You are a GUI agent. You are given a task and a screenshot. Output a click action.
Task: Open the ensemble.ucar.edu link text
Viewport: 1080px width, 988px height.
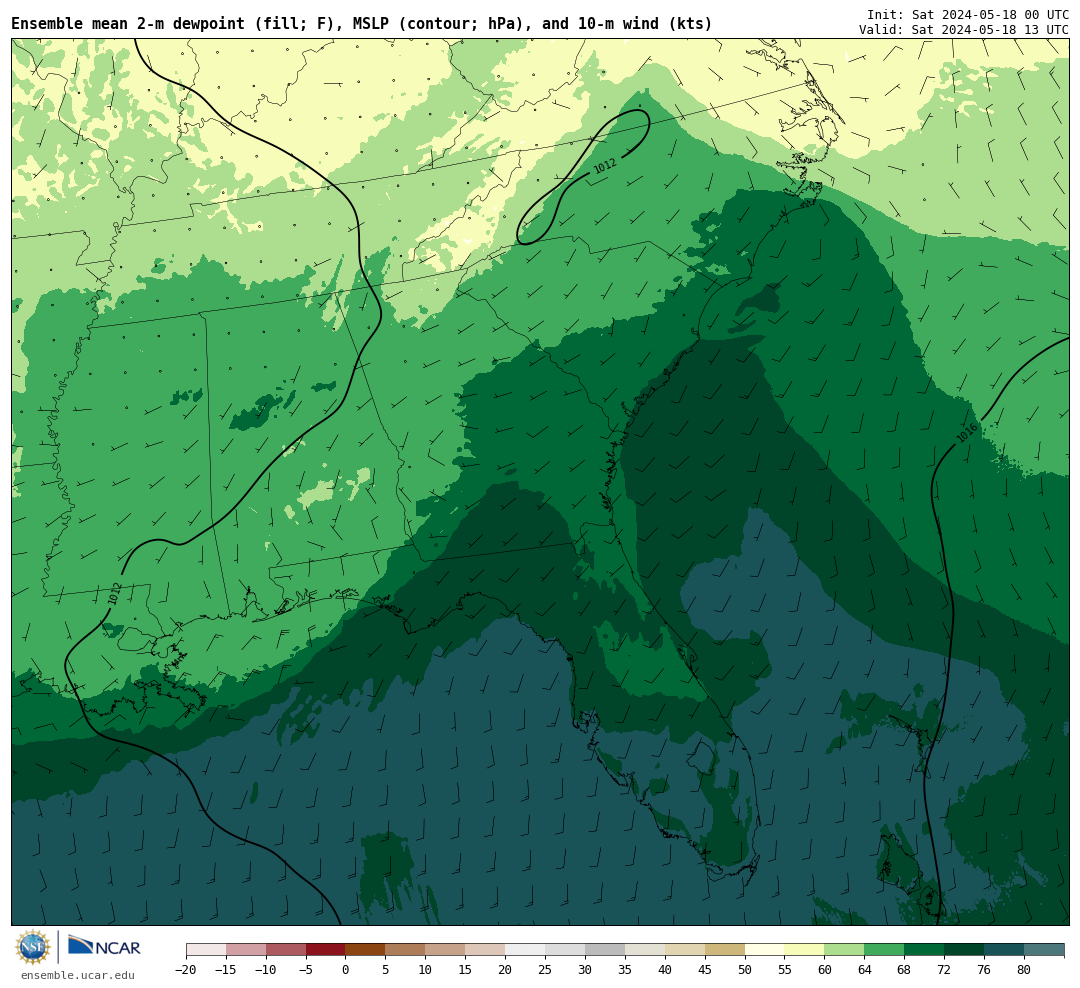(x=78, y=975)
